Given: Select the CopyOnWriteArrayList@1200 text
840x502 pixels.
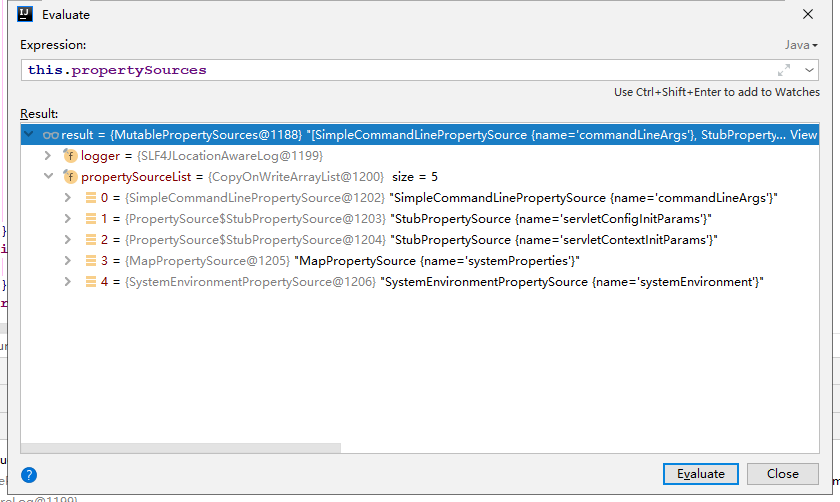Looking at the screenshot, I should [x=296, y=177].
